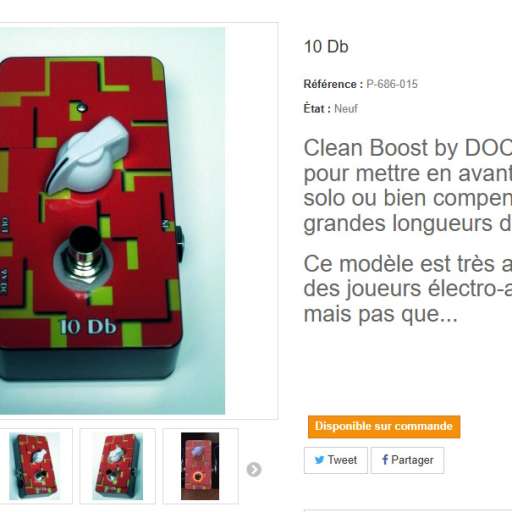Image resolution: width=512 pixels, height=512 pixels.
Task: Open the first pedal thumbnail
Action: [34, 466]
